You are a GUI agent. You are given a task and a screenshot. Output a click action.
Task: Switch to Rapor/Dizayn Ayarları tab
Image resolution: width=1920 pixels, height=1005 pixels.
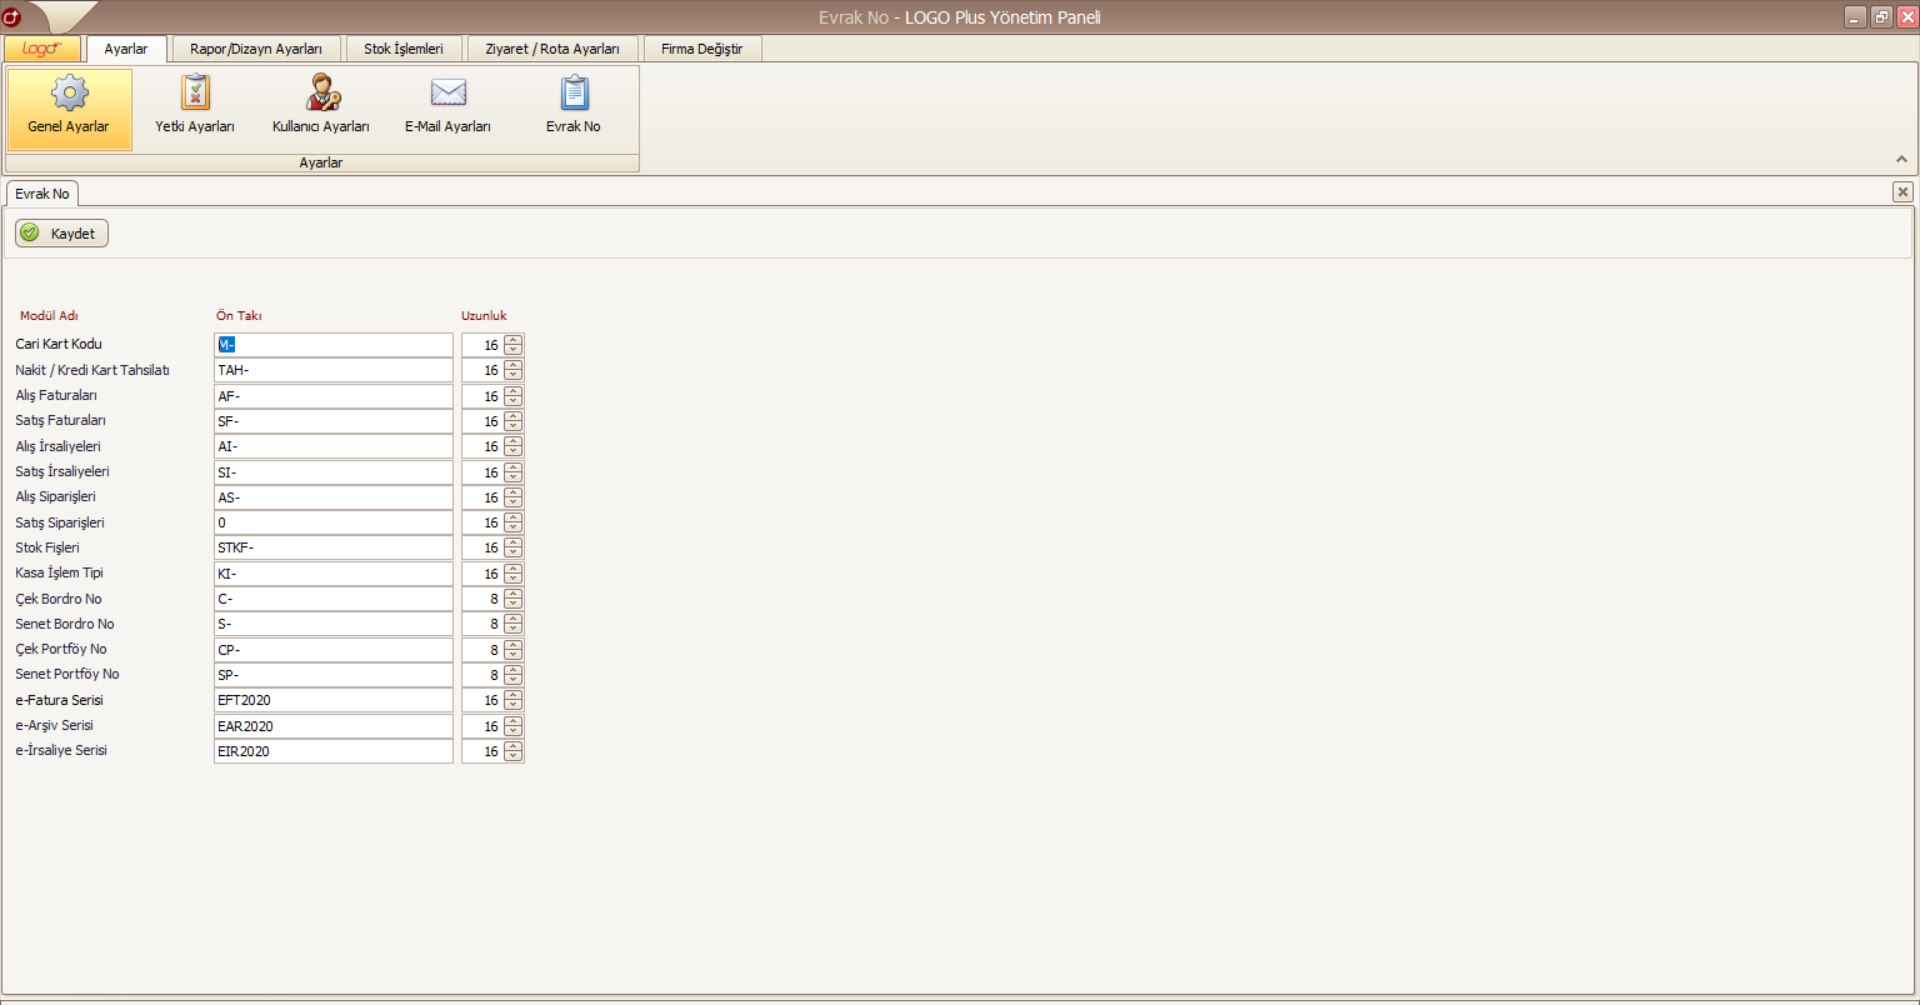tap(256, 49)
